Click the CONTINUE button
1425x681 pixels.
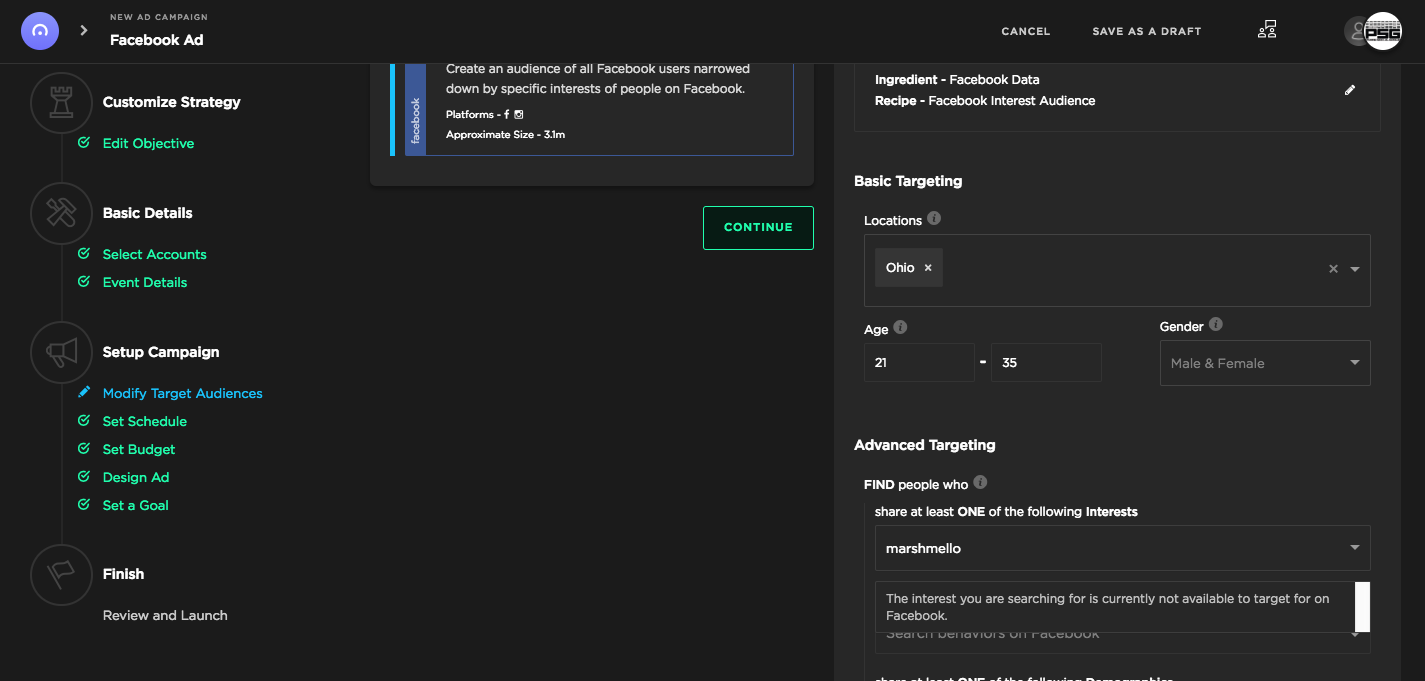pyautogui.click(x=758, y=227)
